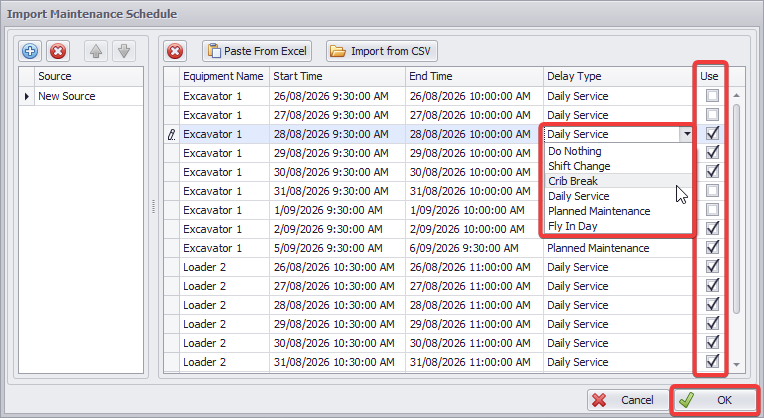Select End Time 31/08/2026 11:00:00 AM cell
The image size is (764, 418).
[x=474, y=362]
